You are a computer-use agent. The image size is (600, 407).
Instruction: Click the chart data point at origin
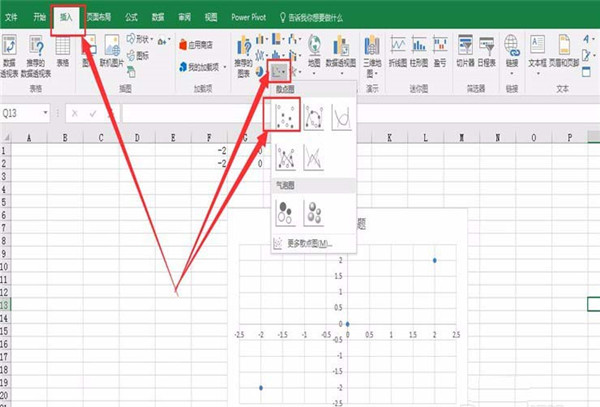347,324
